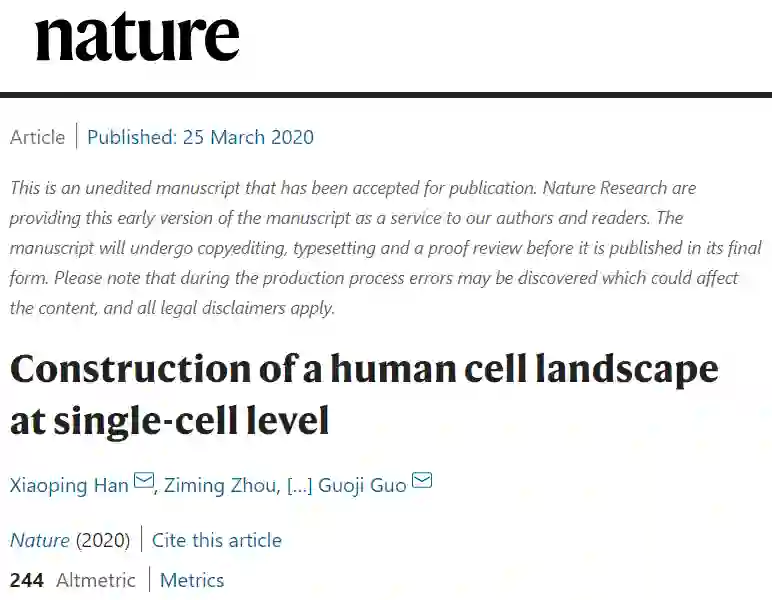Viewport: 772px width, 600px height.
Task: Click the envelope icon after Xiaoping Han
Action: click(x=144, y=483)
